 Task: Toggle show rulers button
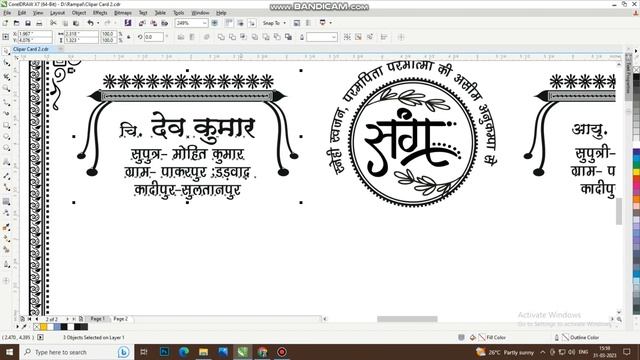click(229, 23)
